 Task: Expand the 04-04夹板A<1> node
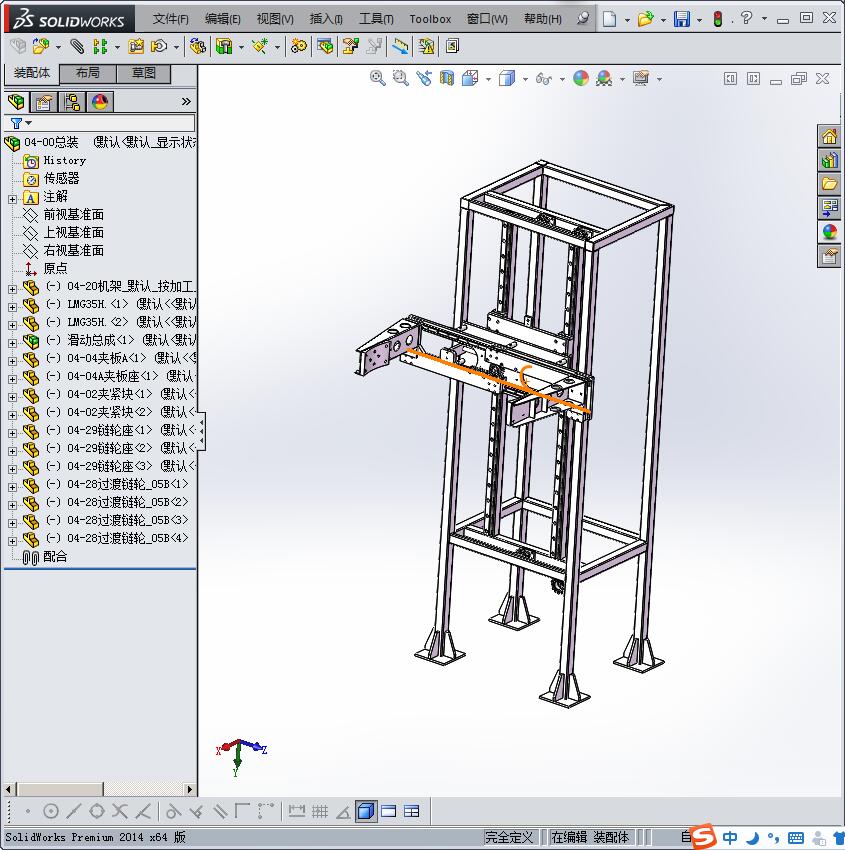click(12, 360)
